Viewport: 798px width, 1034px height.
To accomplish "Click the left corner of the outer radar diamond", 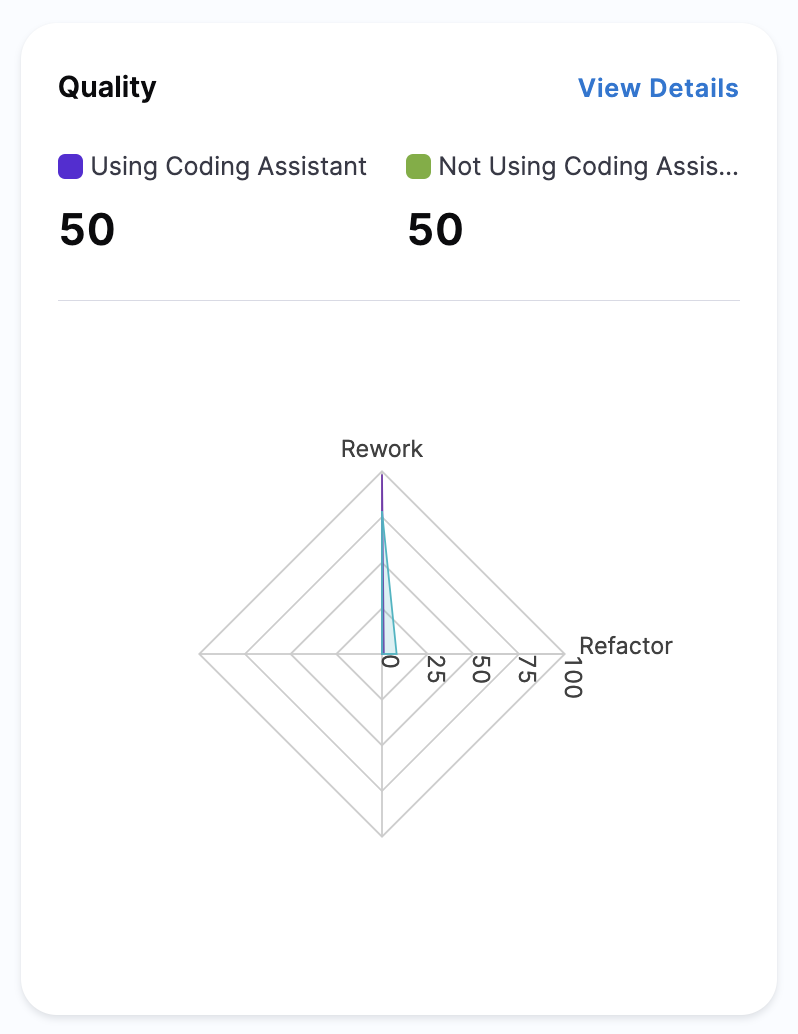I will [x=202, y=654].
